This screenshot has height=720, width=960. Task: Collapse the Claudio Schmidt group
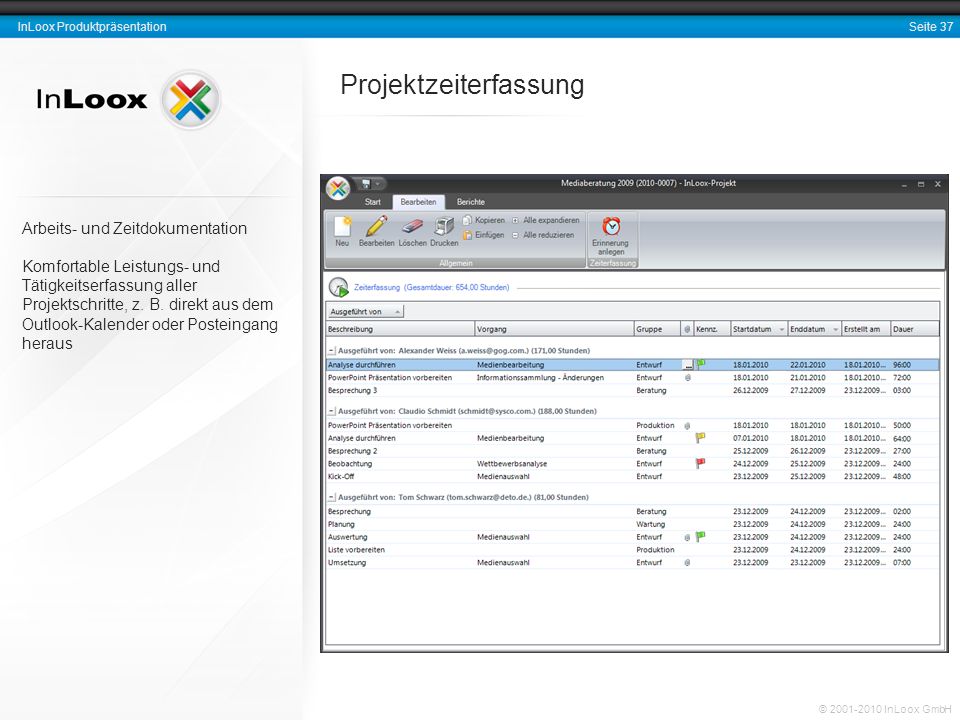[331, 411]
